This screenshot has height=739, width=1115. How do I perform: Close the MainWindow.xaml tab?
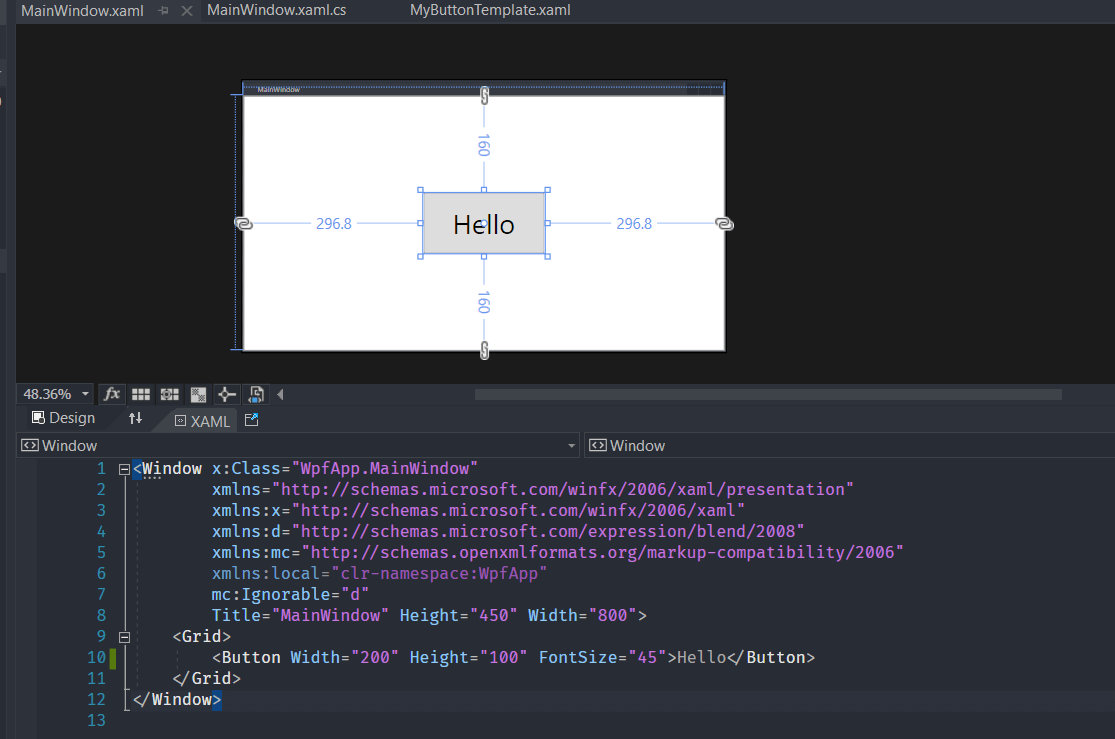(187, 11)
